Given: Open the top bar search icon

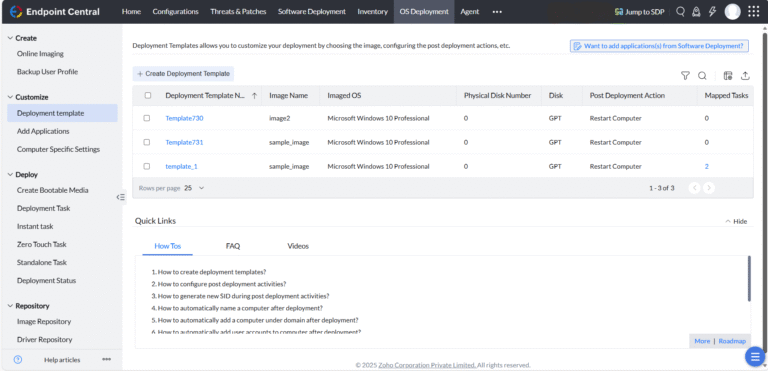Looking at the screenshot, I should click(x=680, y=12).
